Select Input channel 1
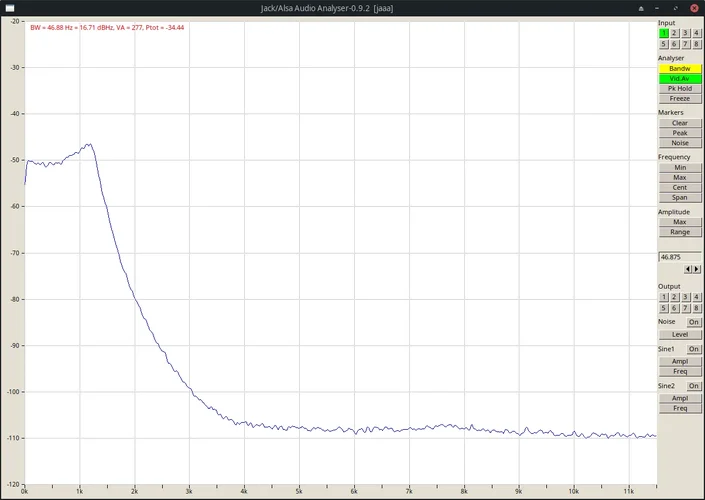The height and width of the screenshot is (500, 705). [664, 33]
